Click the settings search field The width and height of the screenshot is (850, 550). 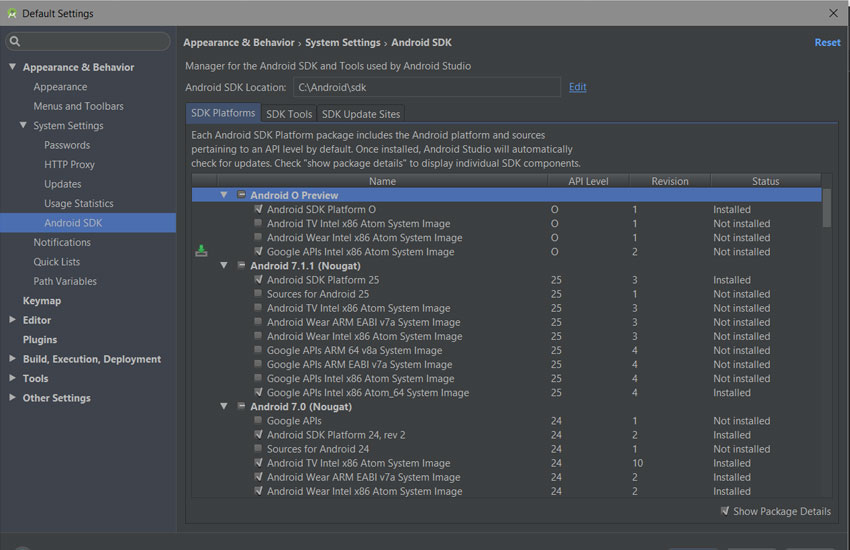pyautogui.click(x=88, y=41)
